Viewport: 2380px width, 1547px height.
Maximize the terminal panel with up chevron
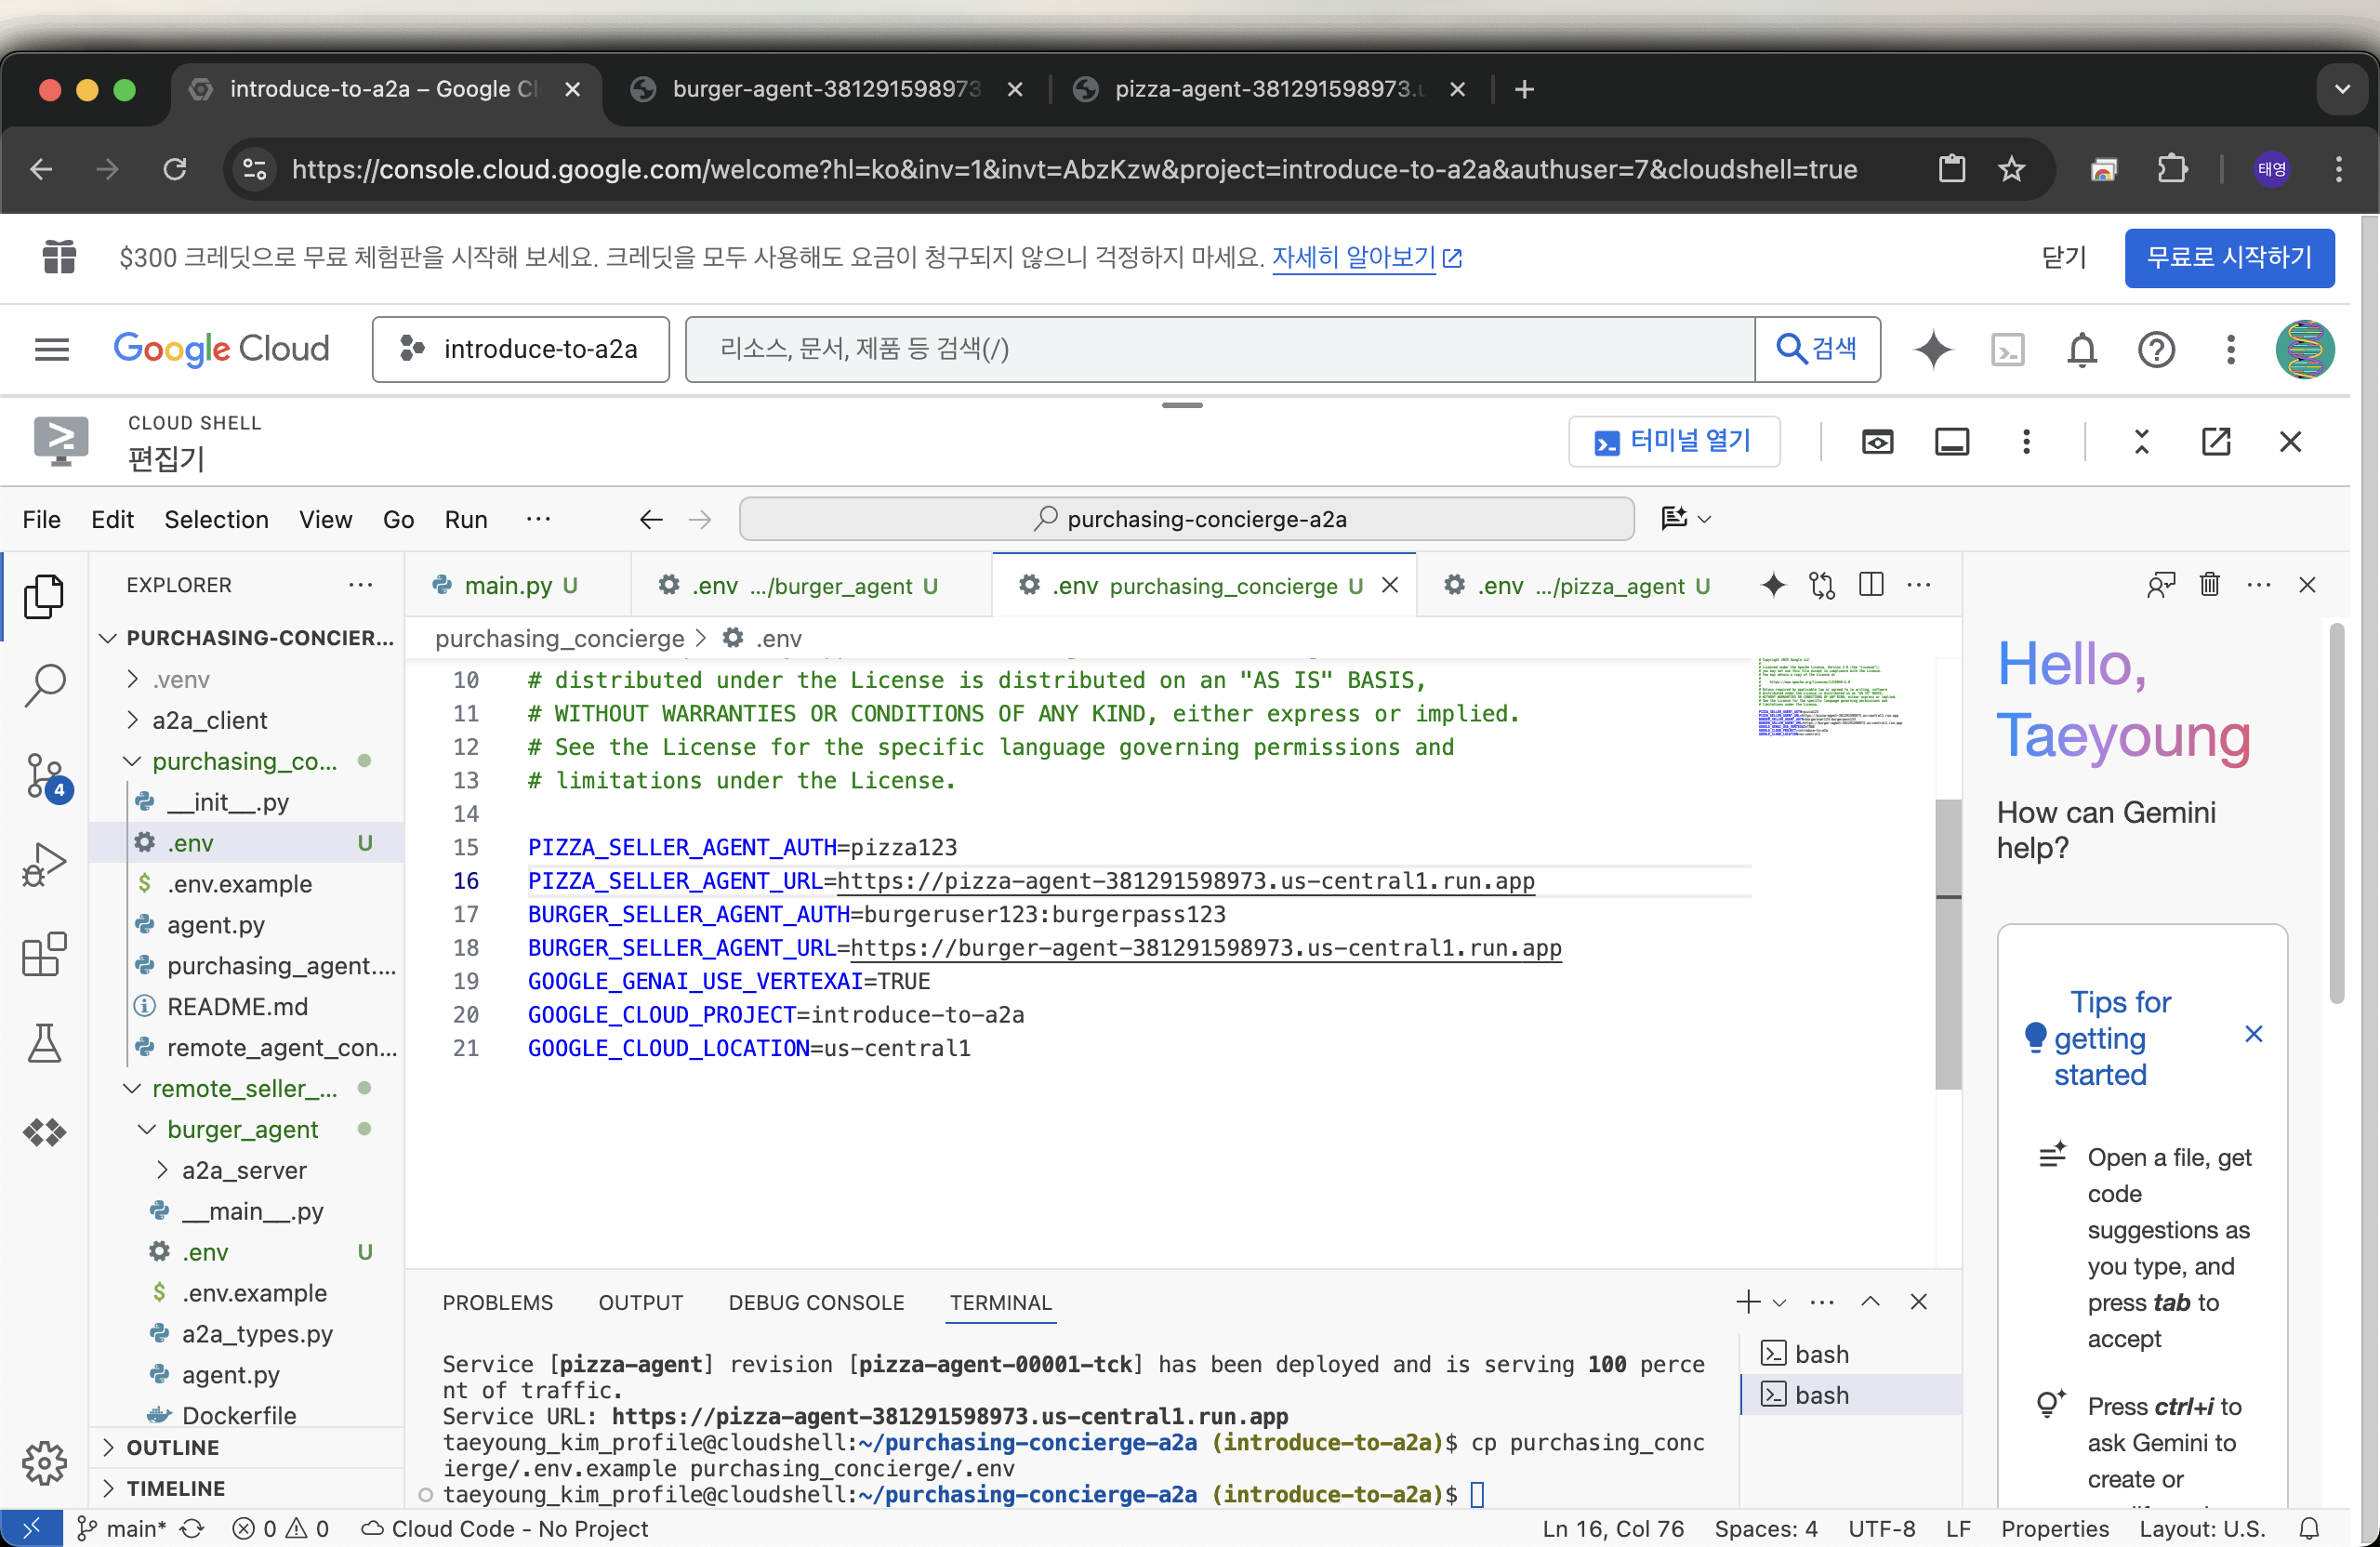(1869, 1301)
